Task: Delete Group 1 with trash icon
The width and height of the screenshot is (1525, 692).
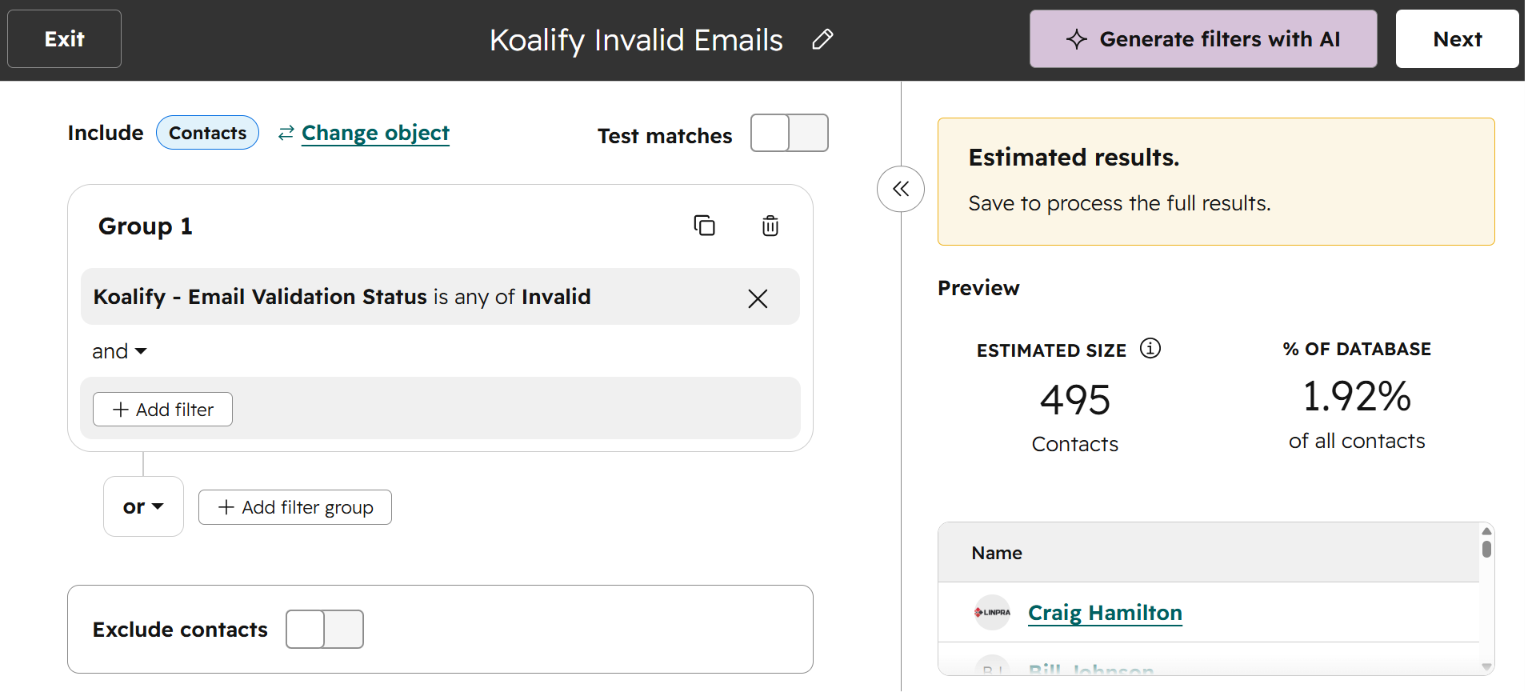Action: (x=770, y=226)
